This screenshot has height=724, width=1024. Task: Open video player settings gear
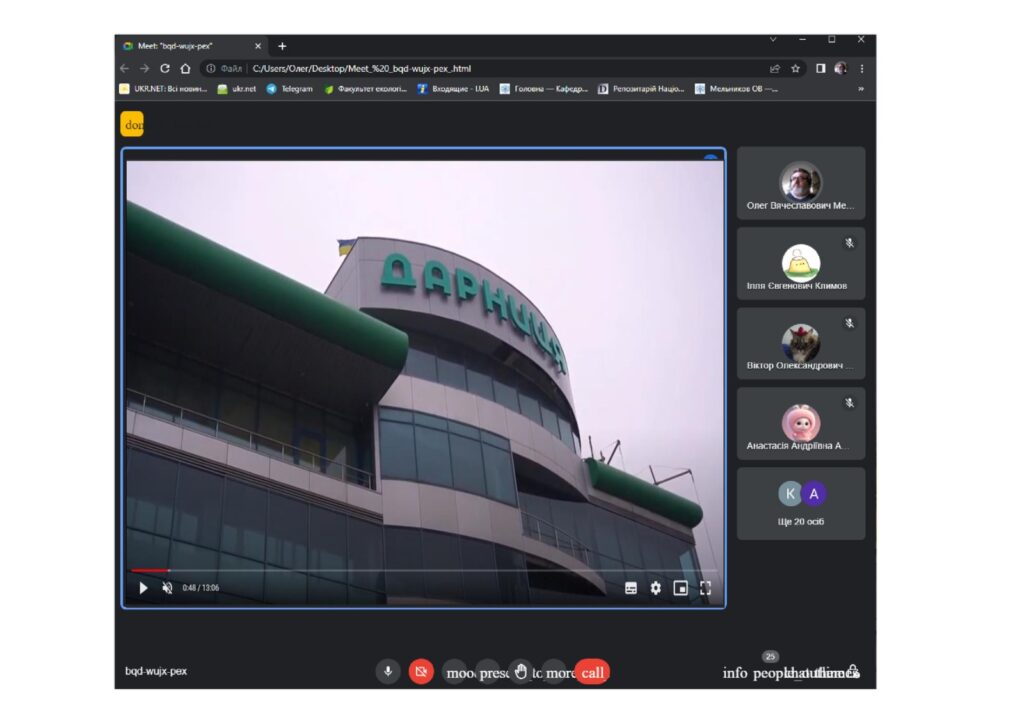coord(656,588)
